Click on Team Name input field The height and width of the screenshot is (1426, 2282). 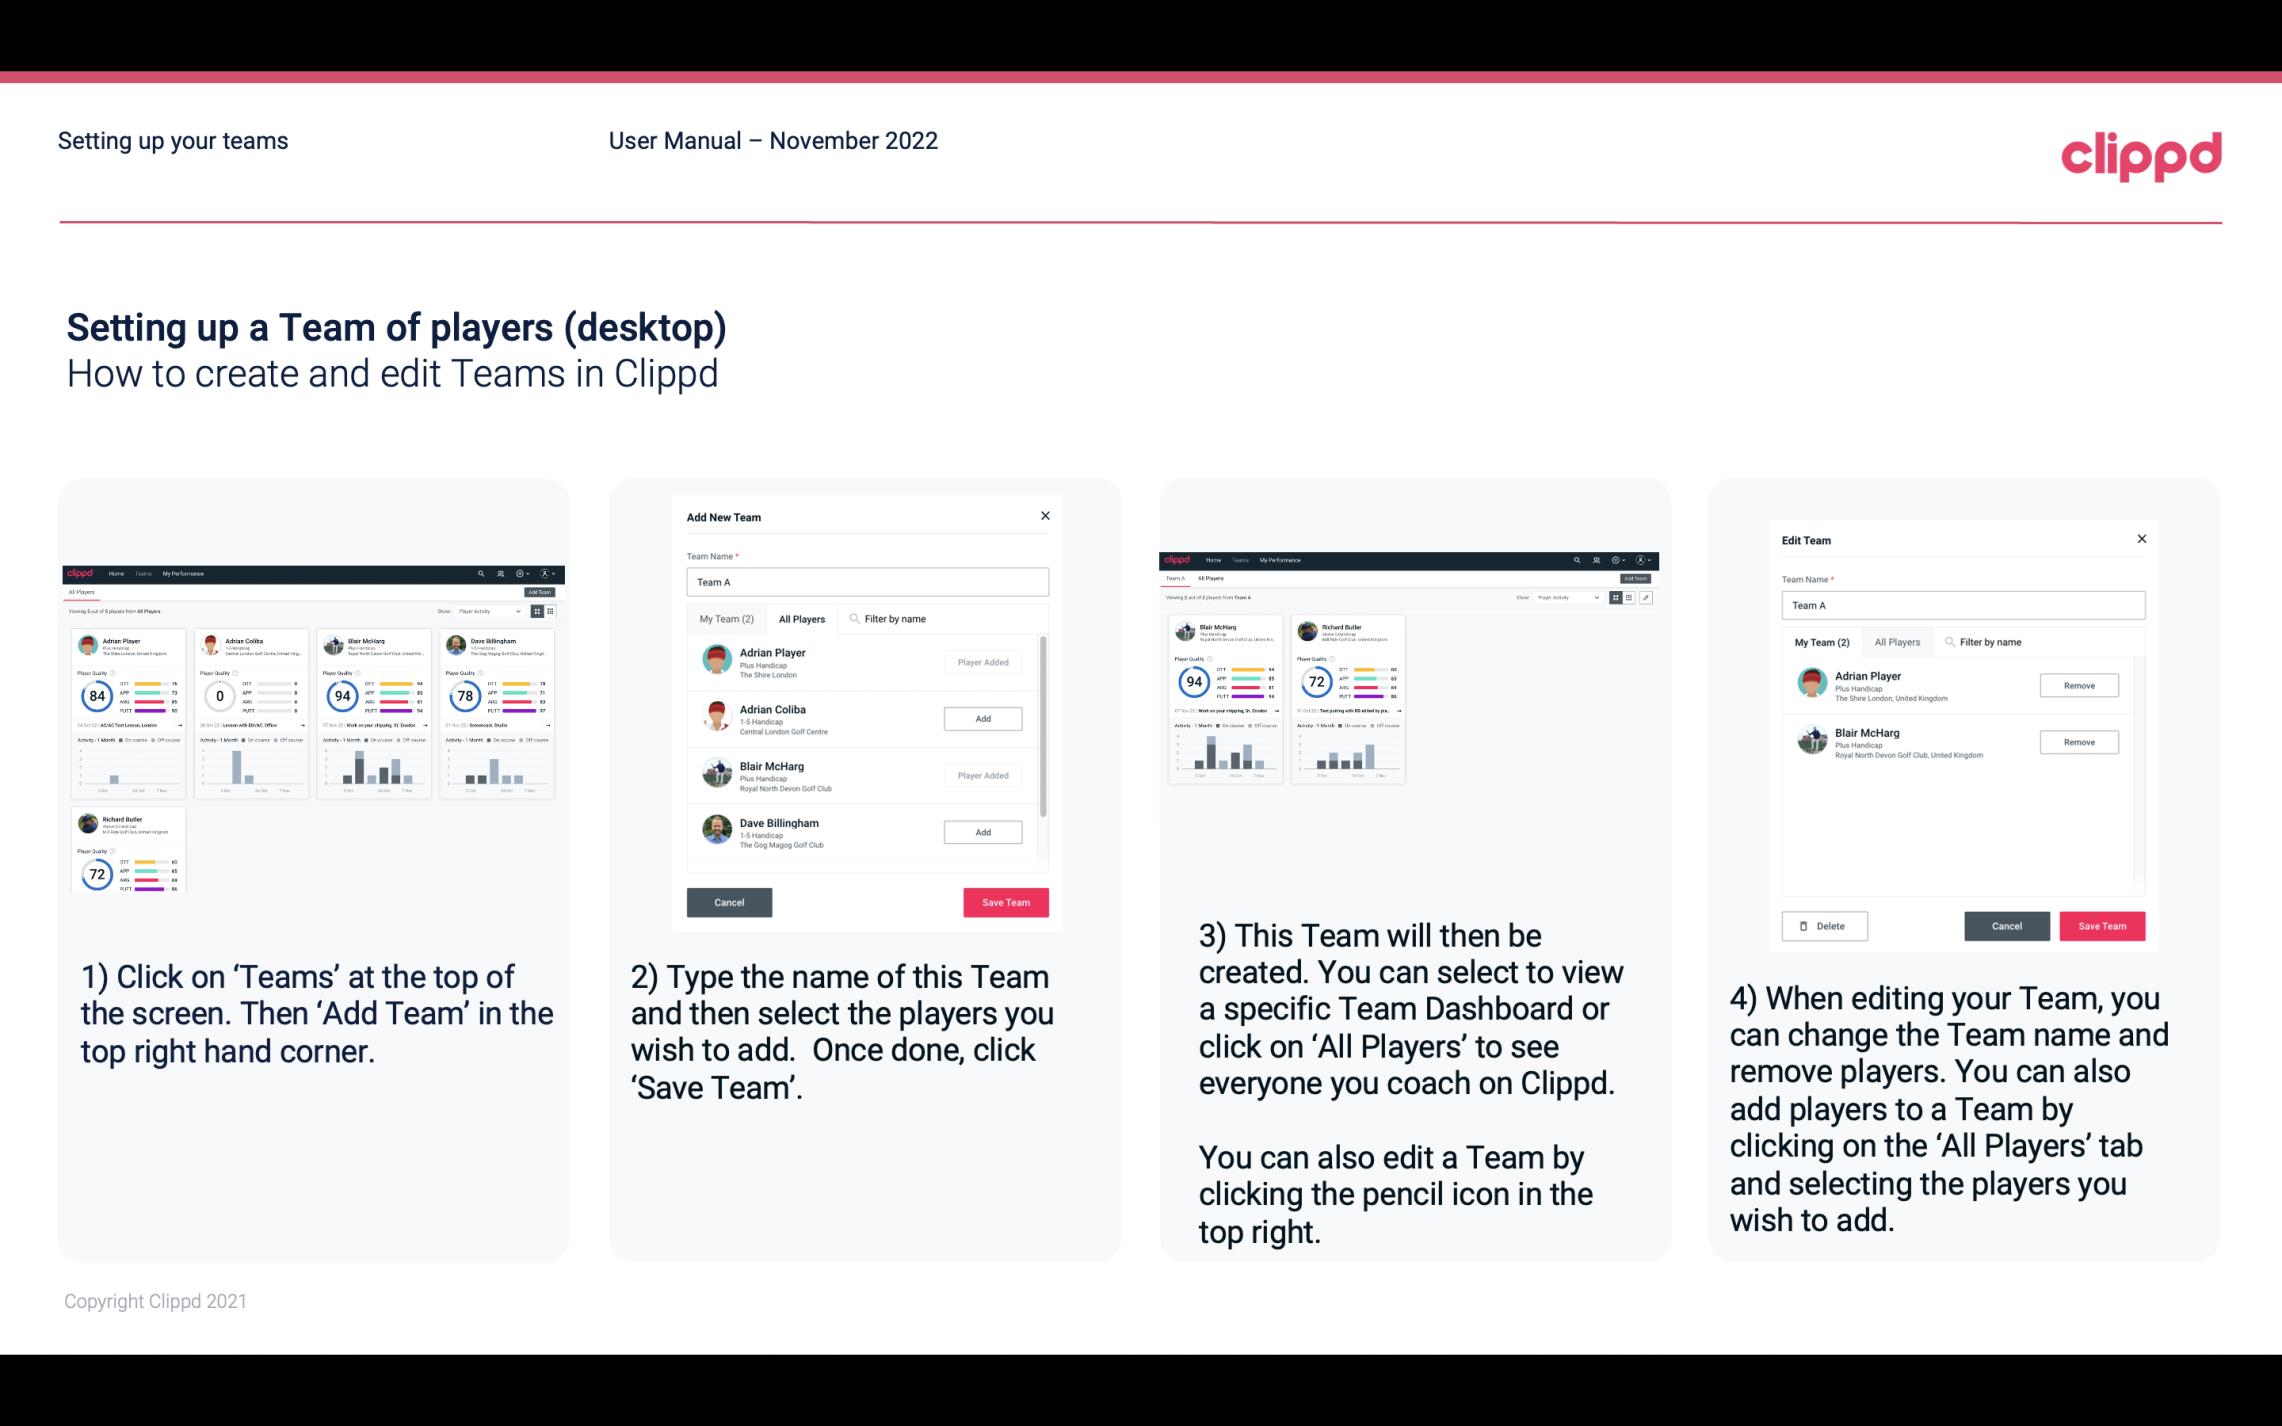(x=867, y=582)
